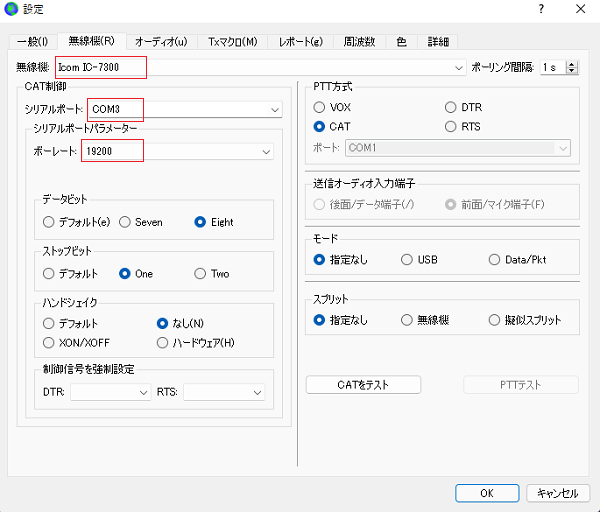This screenshot has width=600, height=512.
Task: Expand the ボーレート 19200 dropdown
Action: pyautogui.click(x=266, y=151)
